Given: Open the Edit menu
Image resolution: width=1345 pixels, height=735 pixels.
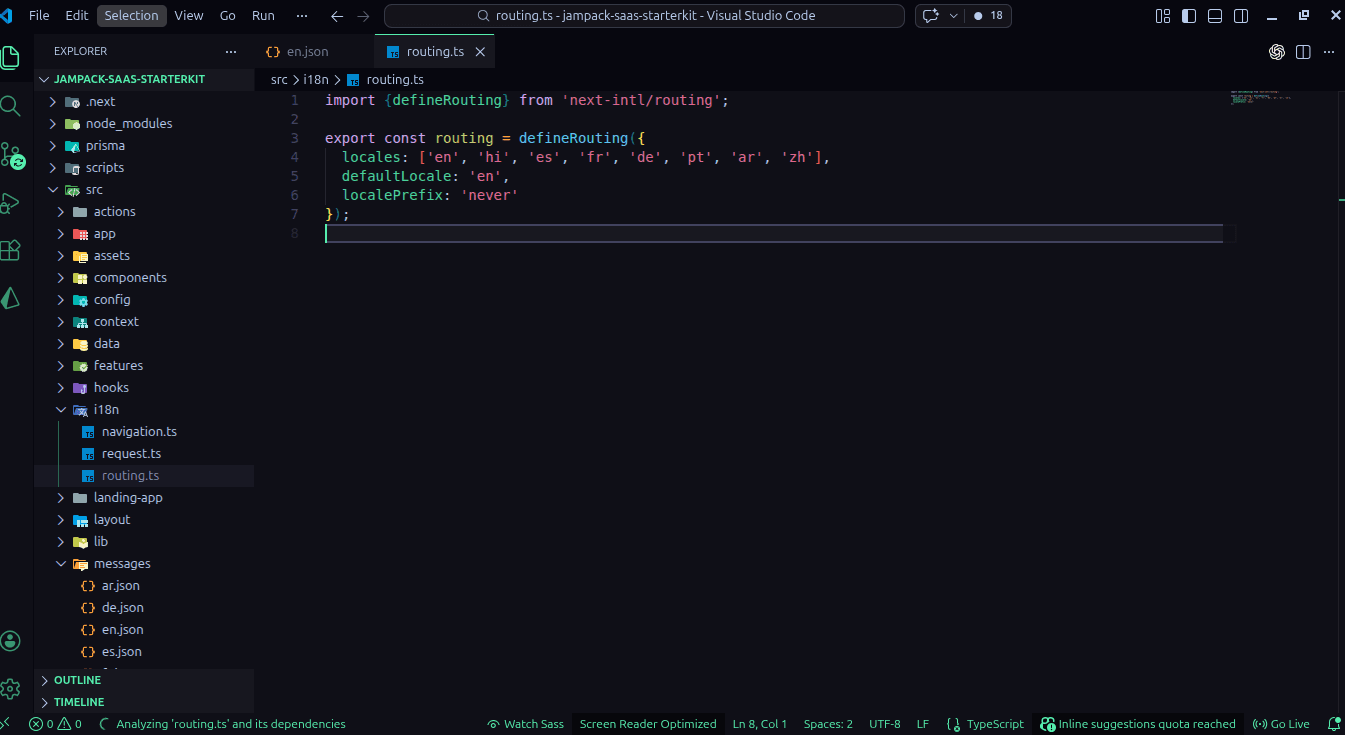Looking at the screenshot, I should (x=77, y=16).
